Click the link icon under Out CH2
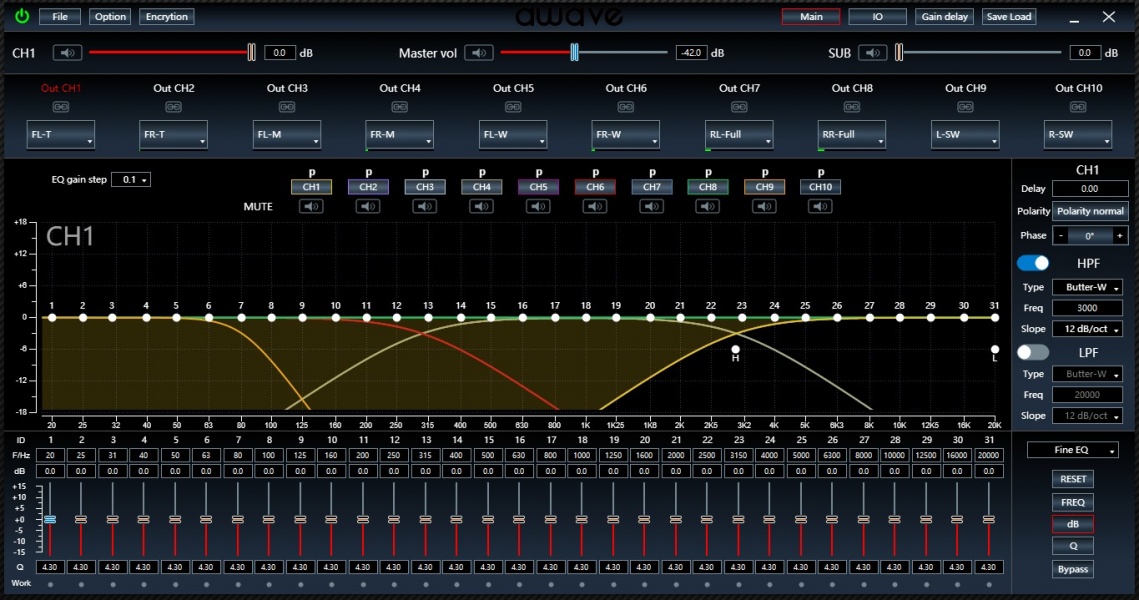This screenshot has width=1139, height=600. click(x=174, y=105)
